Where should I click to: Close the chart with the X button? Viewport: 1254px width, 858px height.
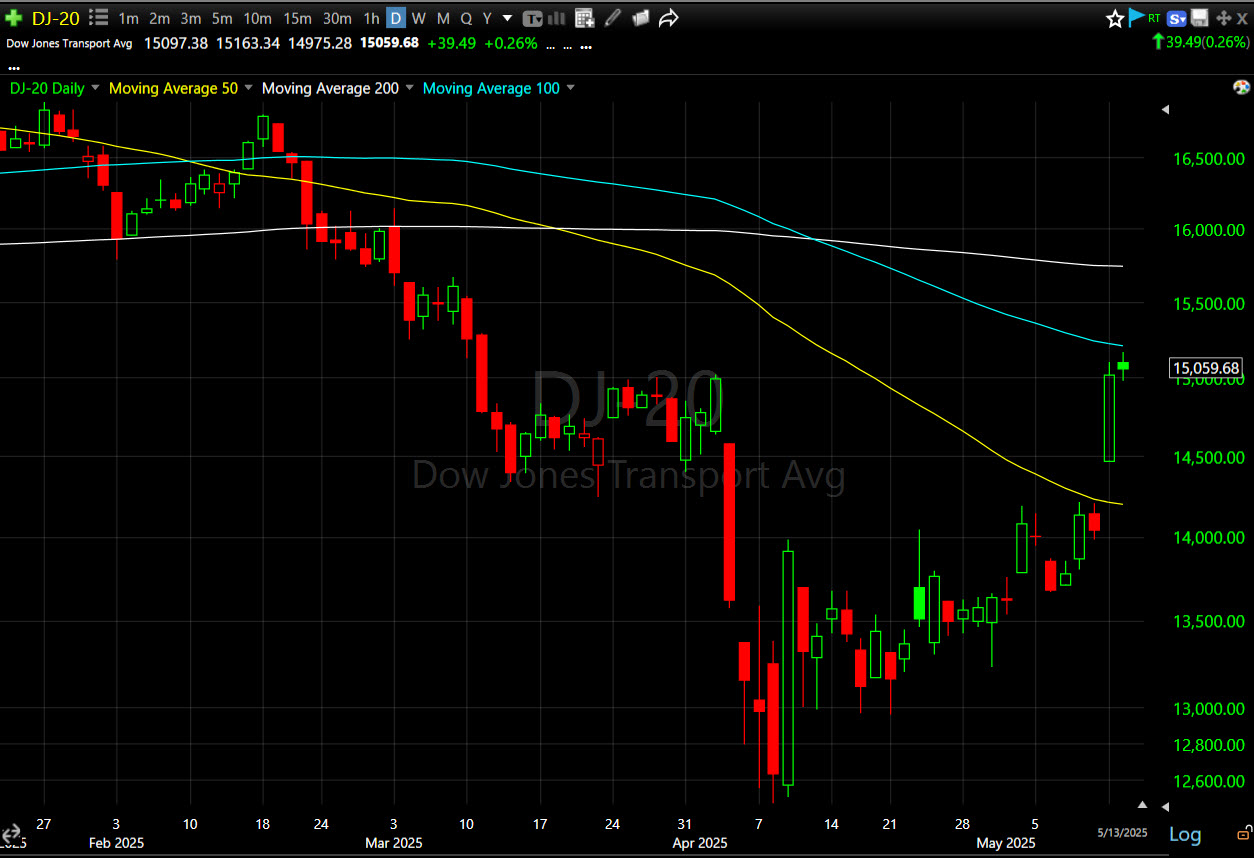pos(1242,18)
